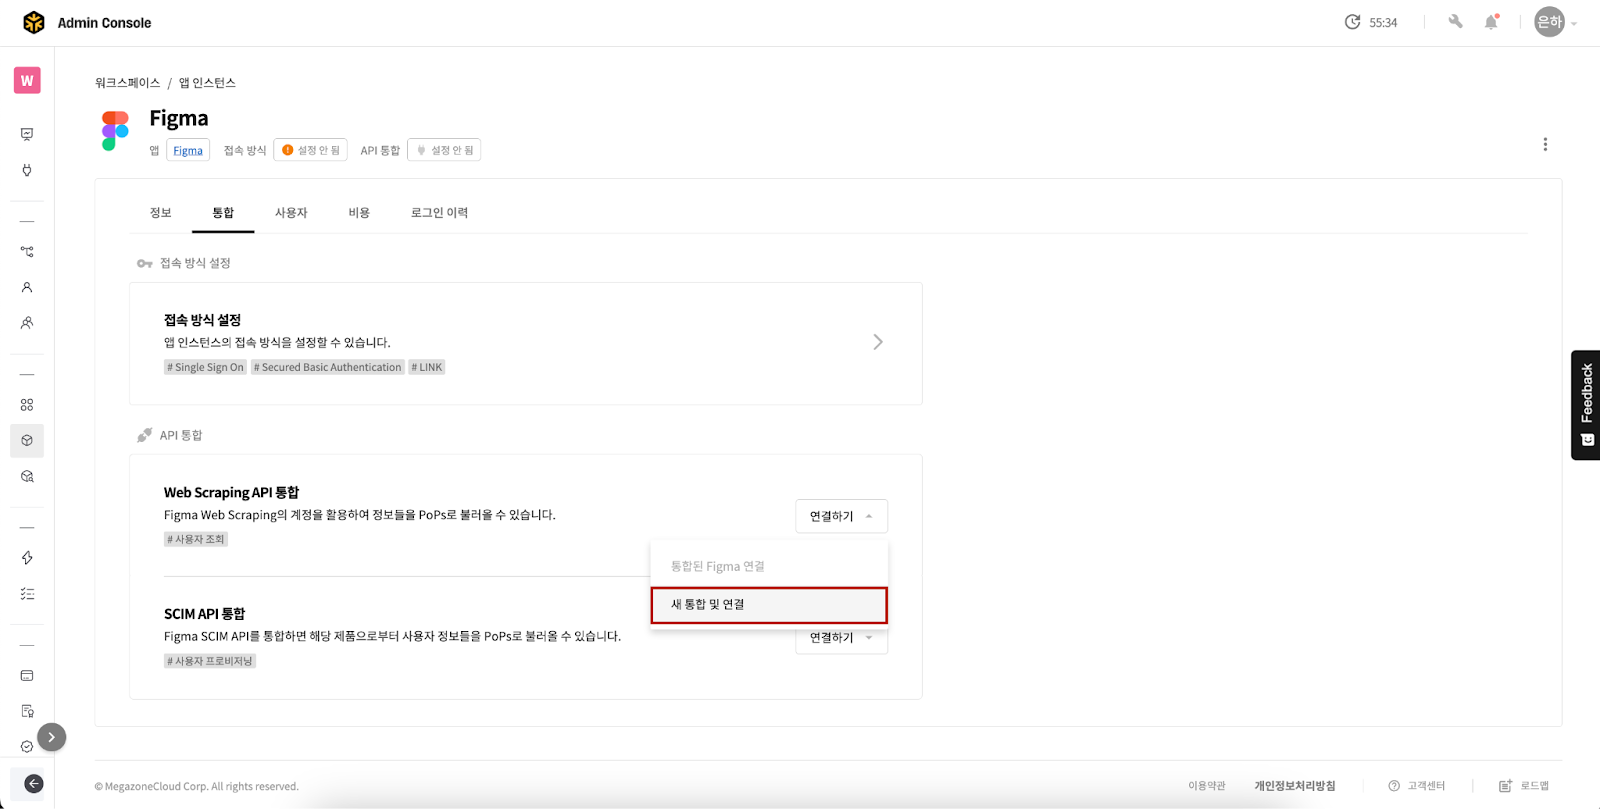Click the lightning bolt sidebar icon
The image size is (1600, 809).
[27, 558]
